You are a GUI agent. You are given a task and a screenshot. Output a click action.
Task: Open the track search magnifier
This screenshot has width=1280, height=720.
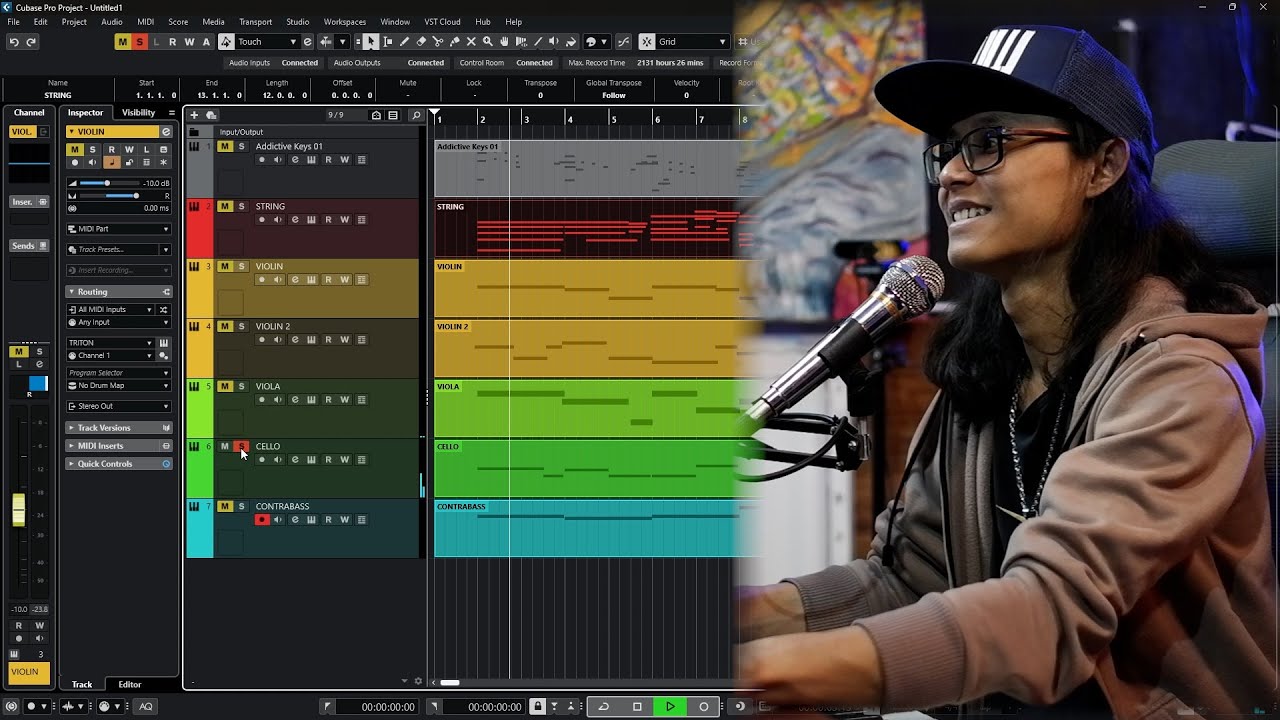point(416,115)
